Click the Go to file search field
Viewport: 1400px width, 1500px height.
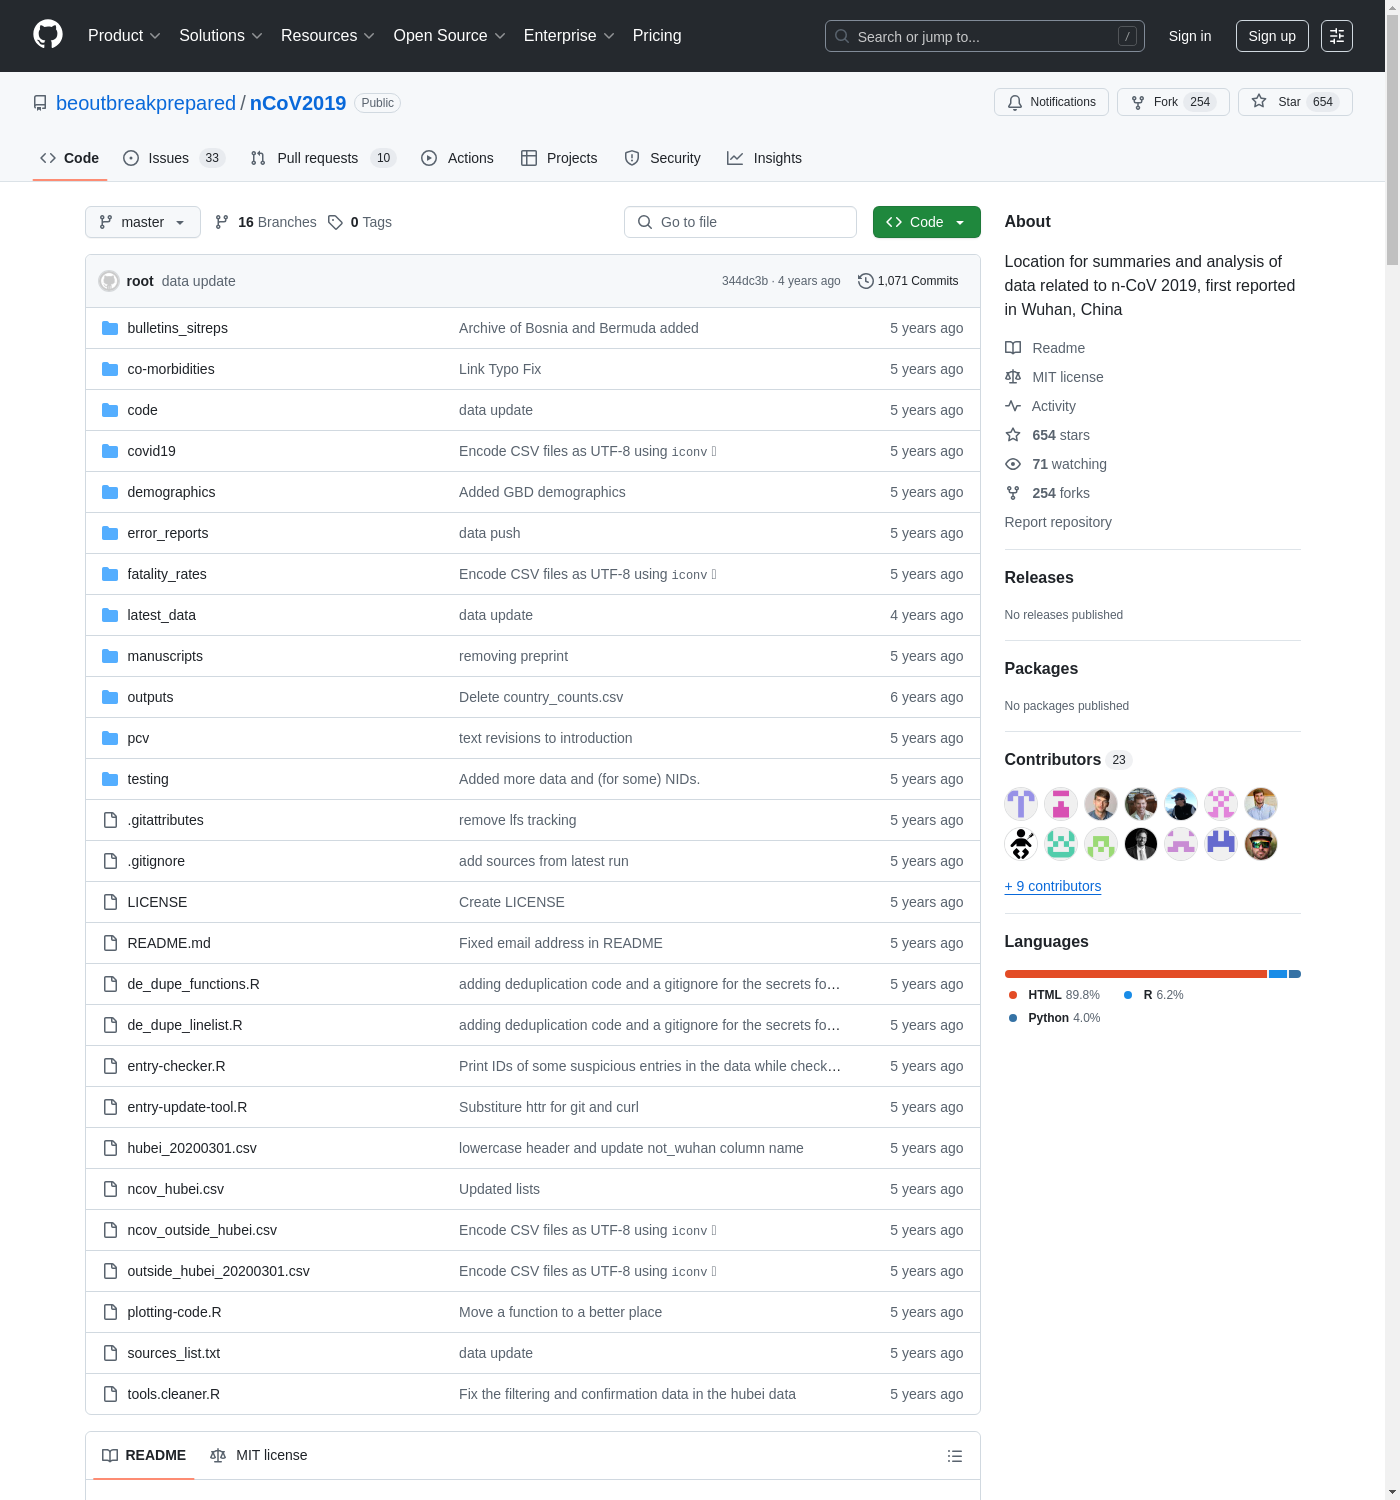pyautogui.click(x=740, y=222)
